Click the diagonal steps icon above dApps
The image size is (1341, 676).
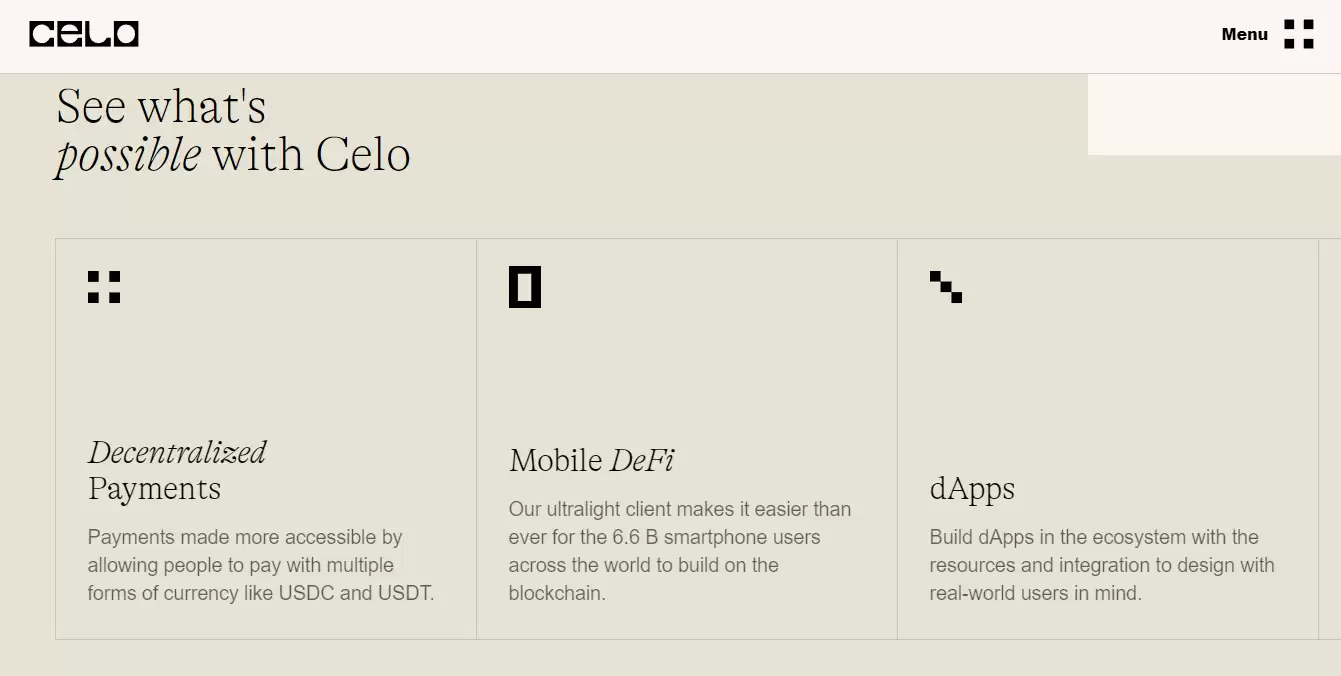click(946, 287)
